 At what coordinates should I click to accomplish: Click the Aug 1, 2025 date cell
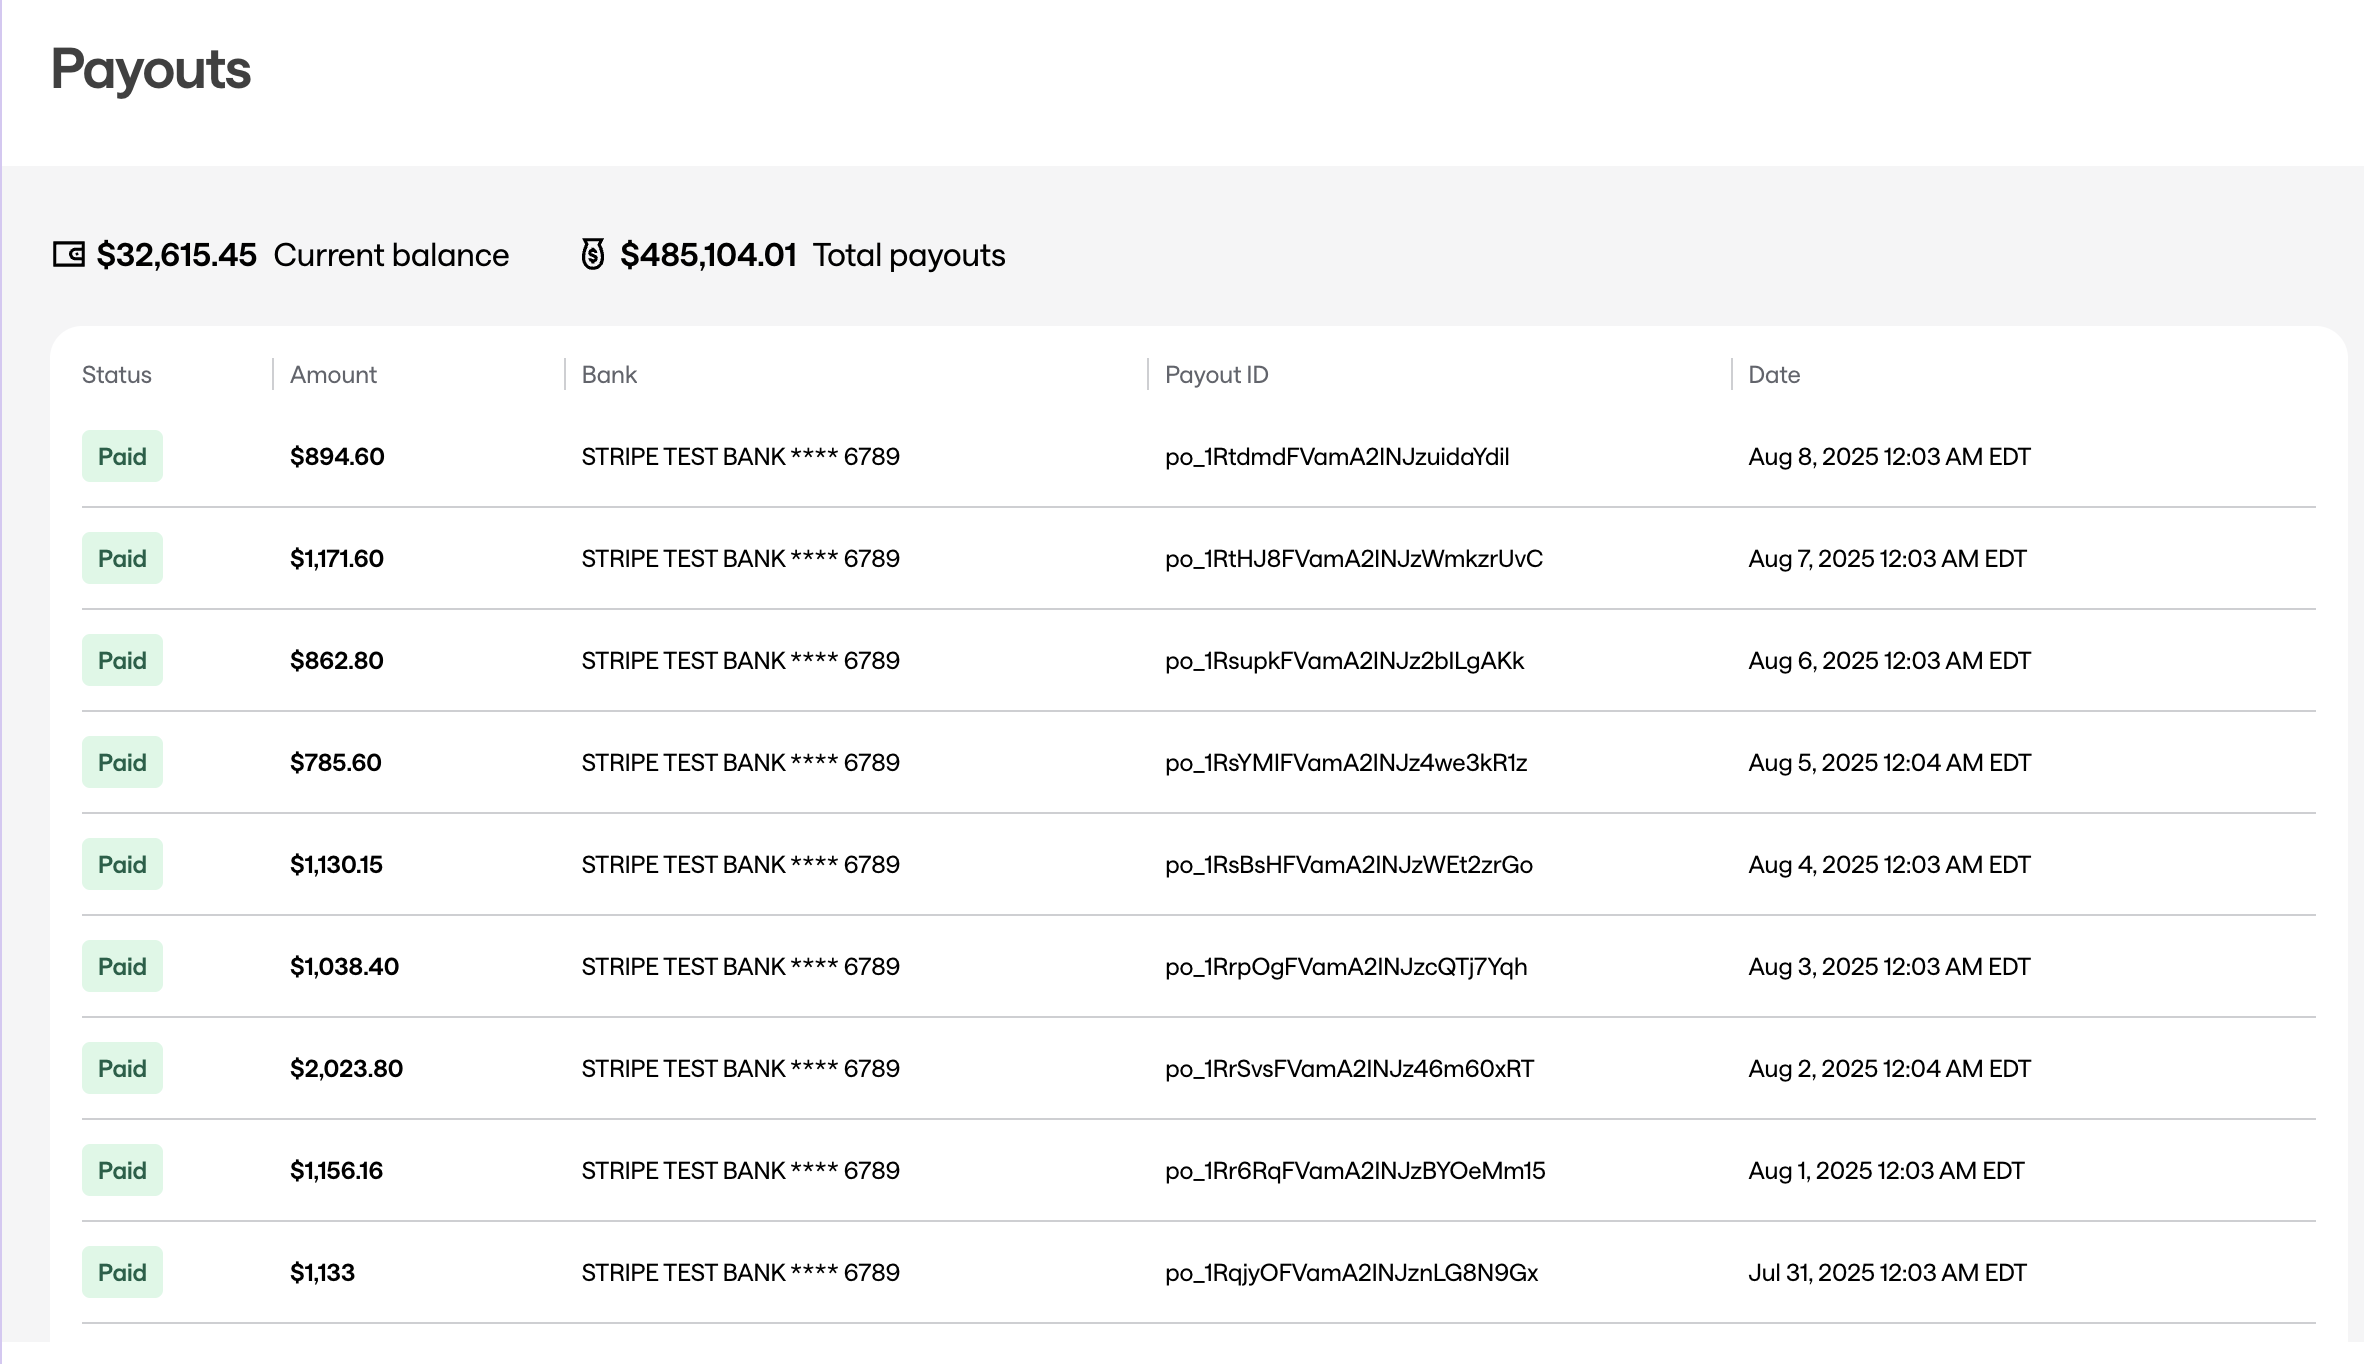pyautogui.click(x=1886, y=1171)
